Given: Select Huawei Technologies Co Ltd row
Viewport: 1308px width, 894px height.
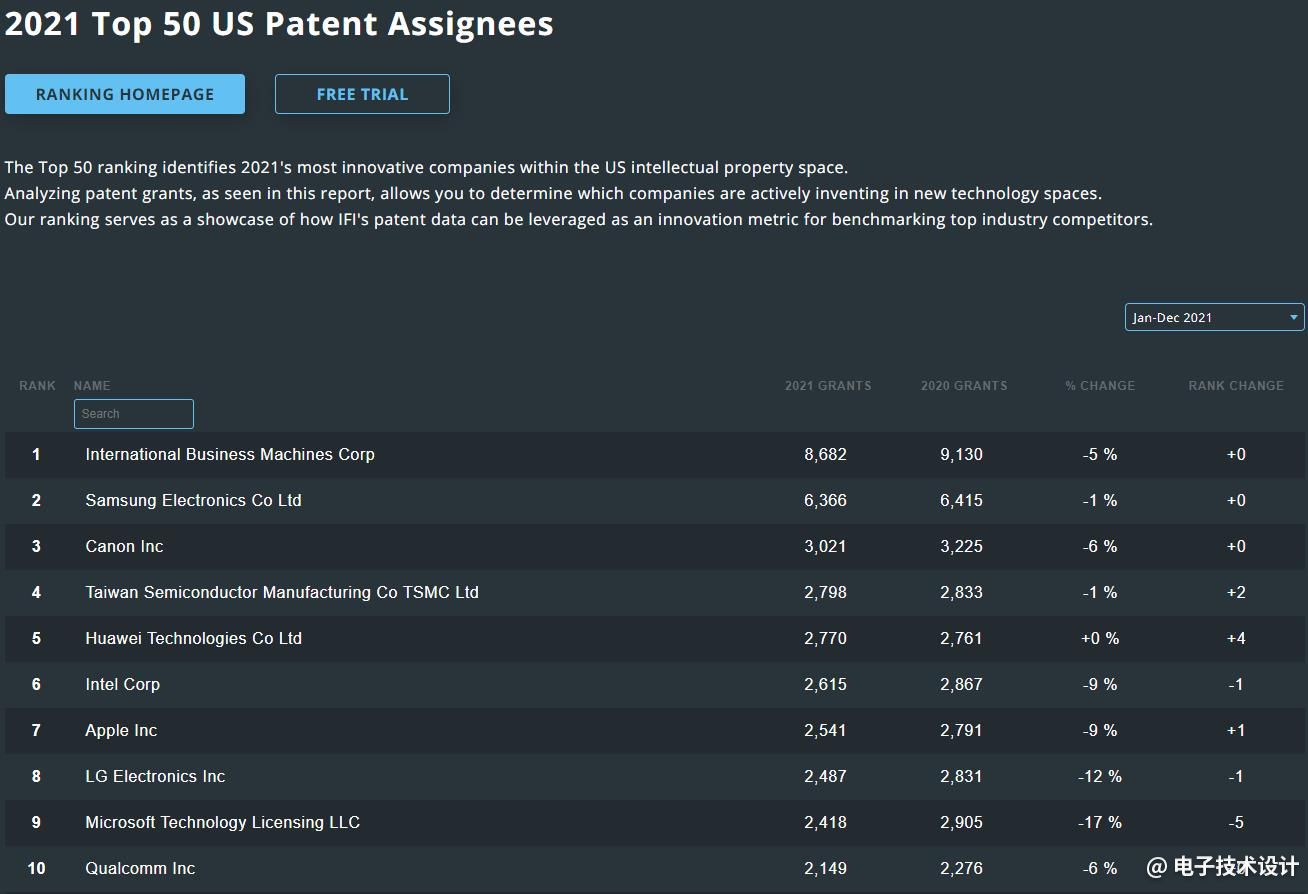Looking at the screenshot, I should (x=193, y=639).
